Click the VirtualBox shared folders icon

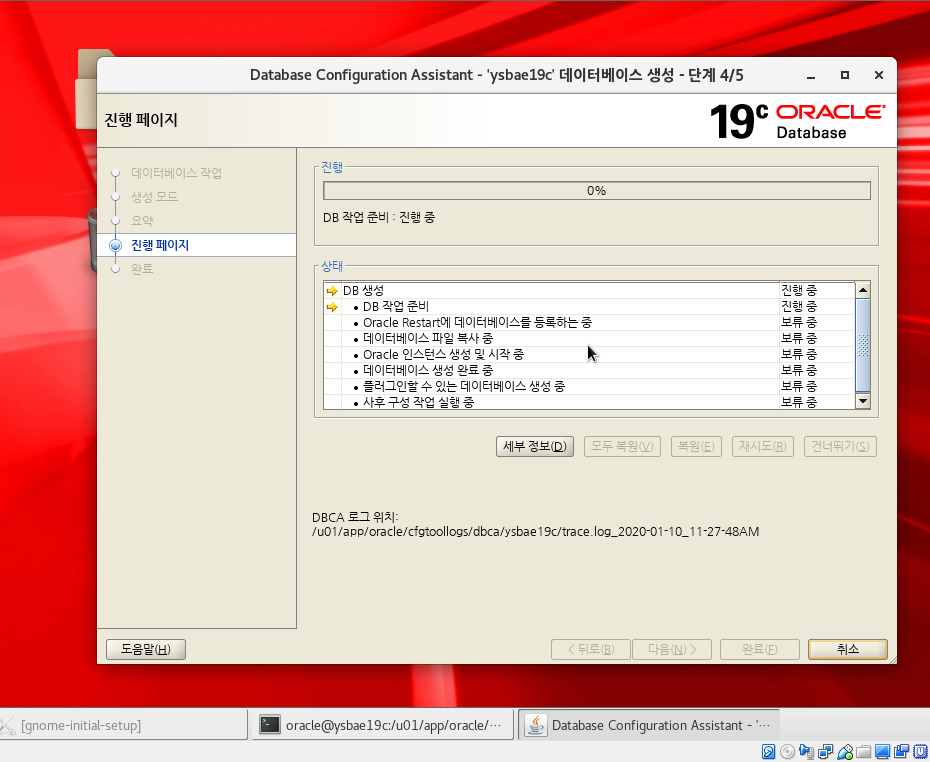[864, 752]
